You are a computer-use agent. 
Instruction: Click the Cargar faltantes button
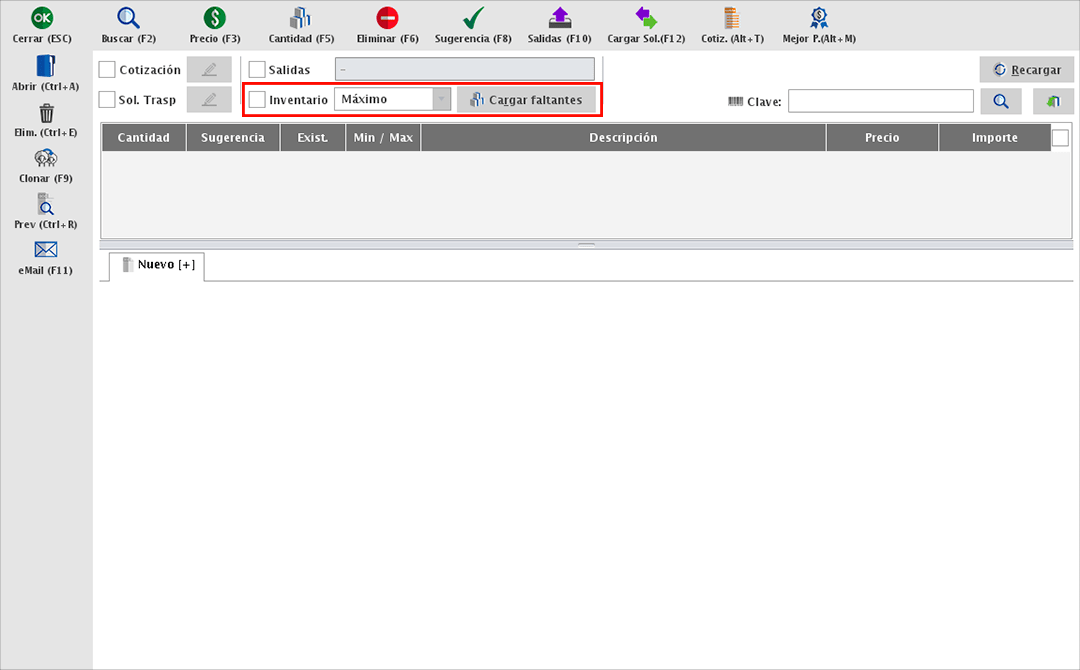[526, 100]
